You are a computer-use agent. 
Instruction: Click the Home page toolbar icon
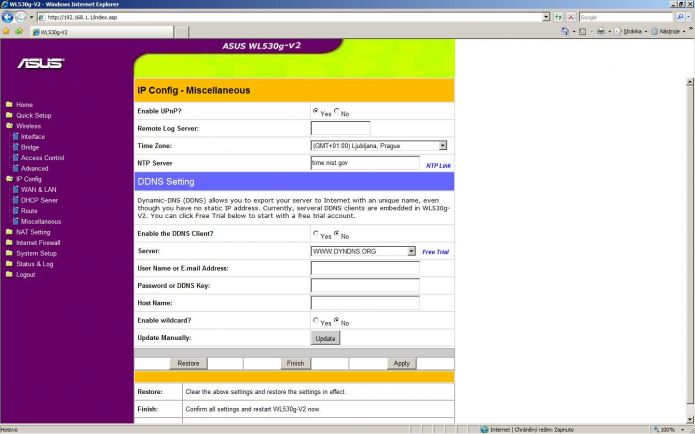click(x=565, y=31)
